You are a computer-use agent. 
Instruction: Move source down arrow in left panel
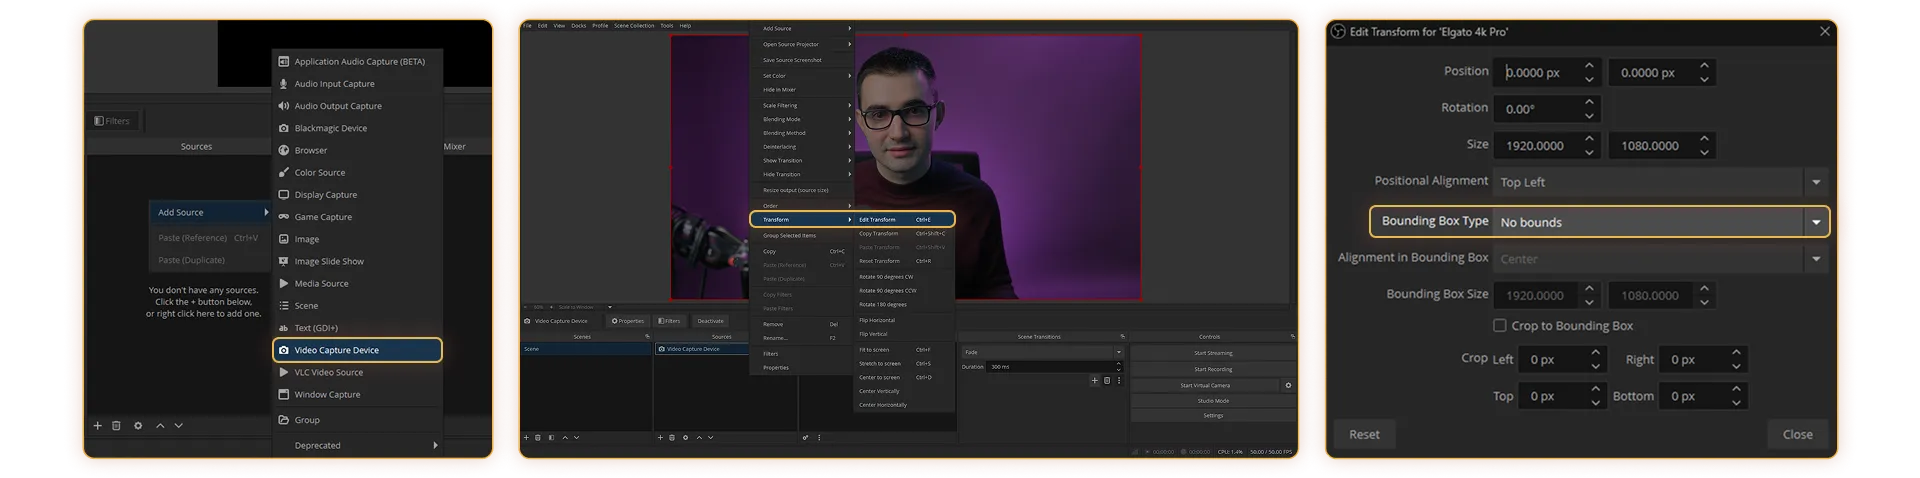coord(179,426)
